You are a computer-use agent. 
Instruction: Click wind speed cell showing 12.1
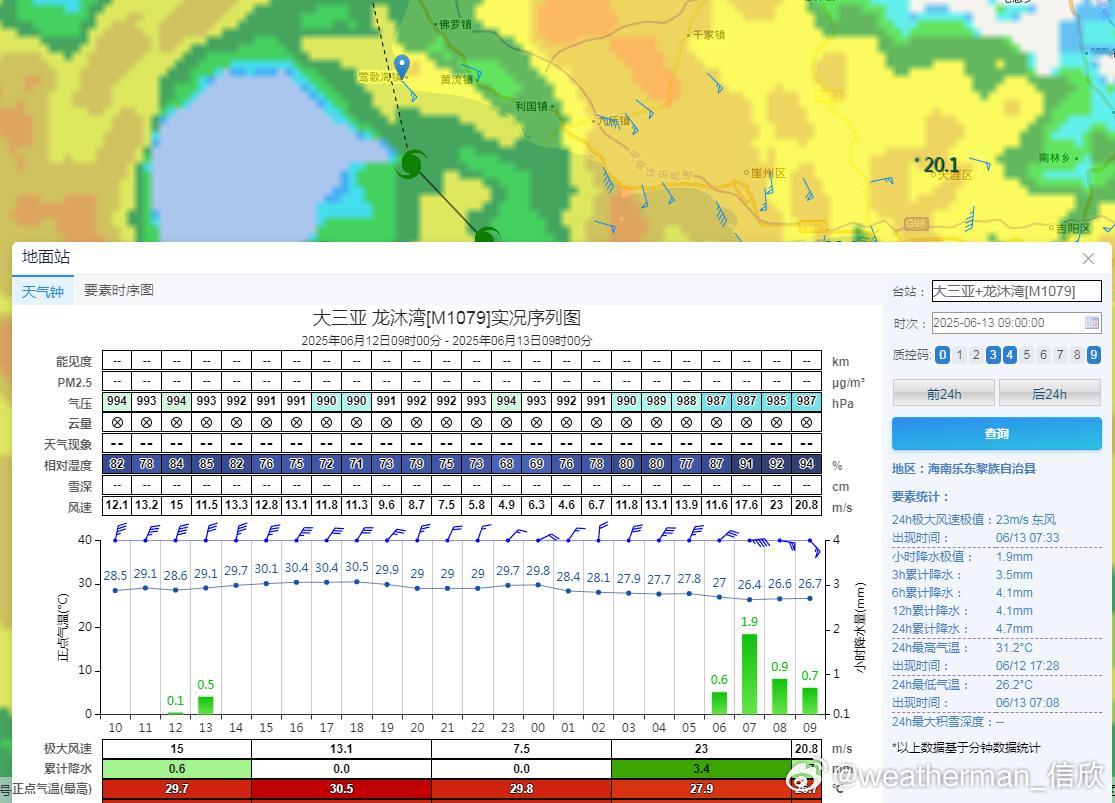click(117, 505)
